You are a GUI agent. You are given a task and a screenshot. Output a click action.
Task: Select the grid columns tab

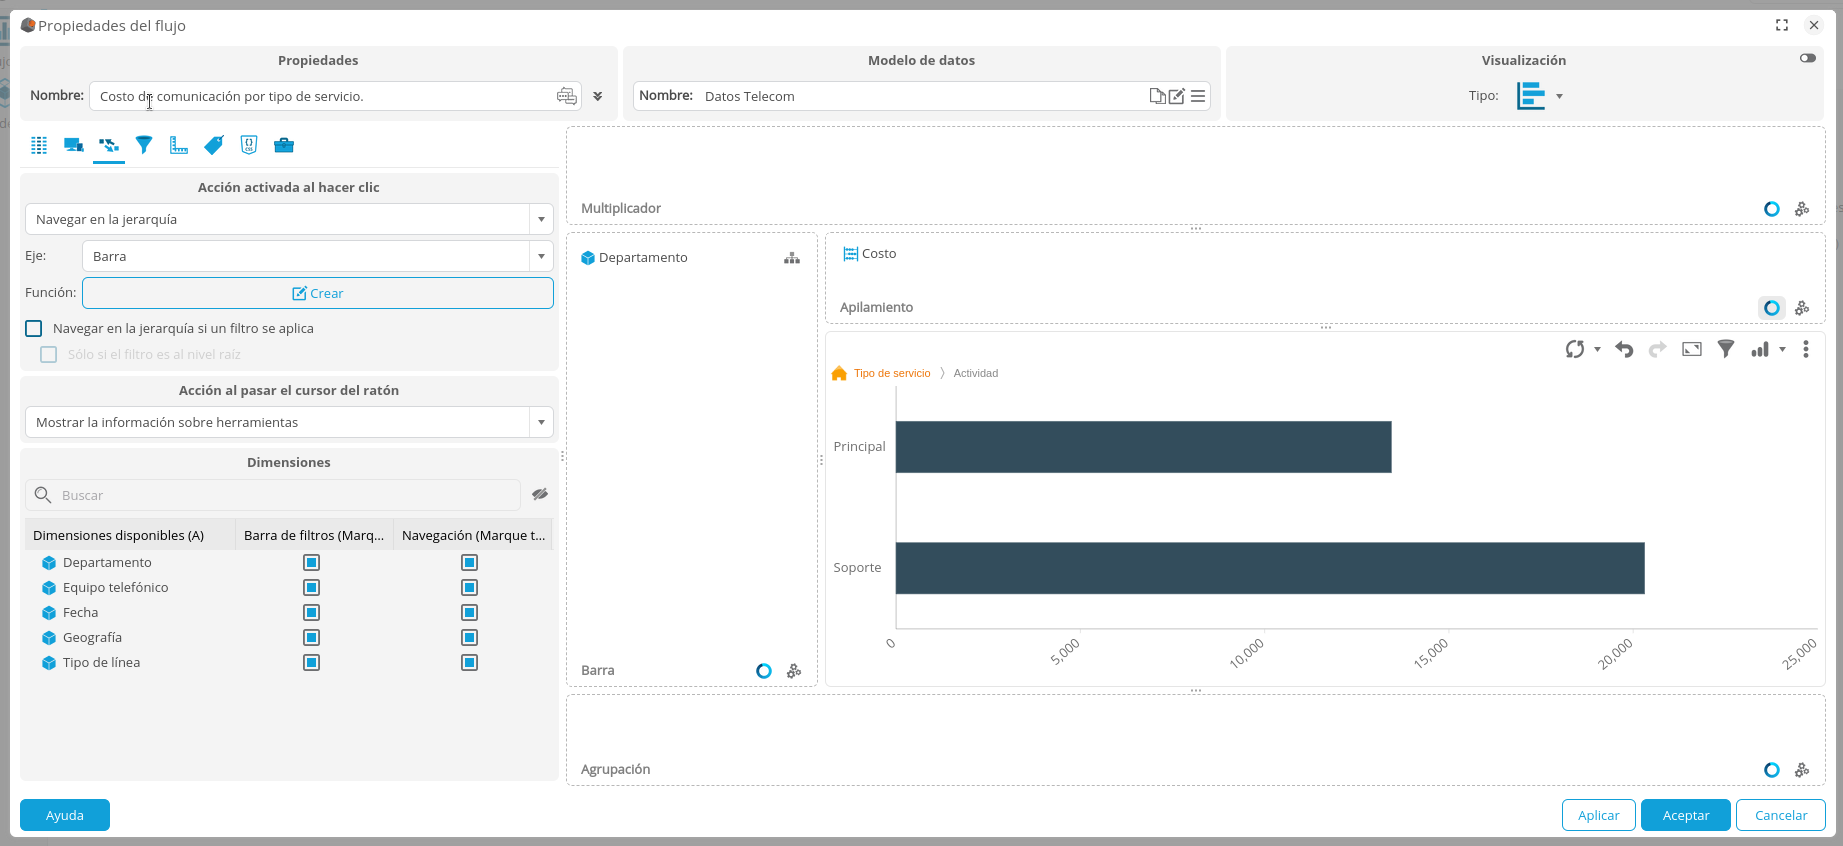[x=39, y=146]
